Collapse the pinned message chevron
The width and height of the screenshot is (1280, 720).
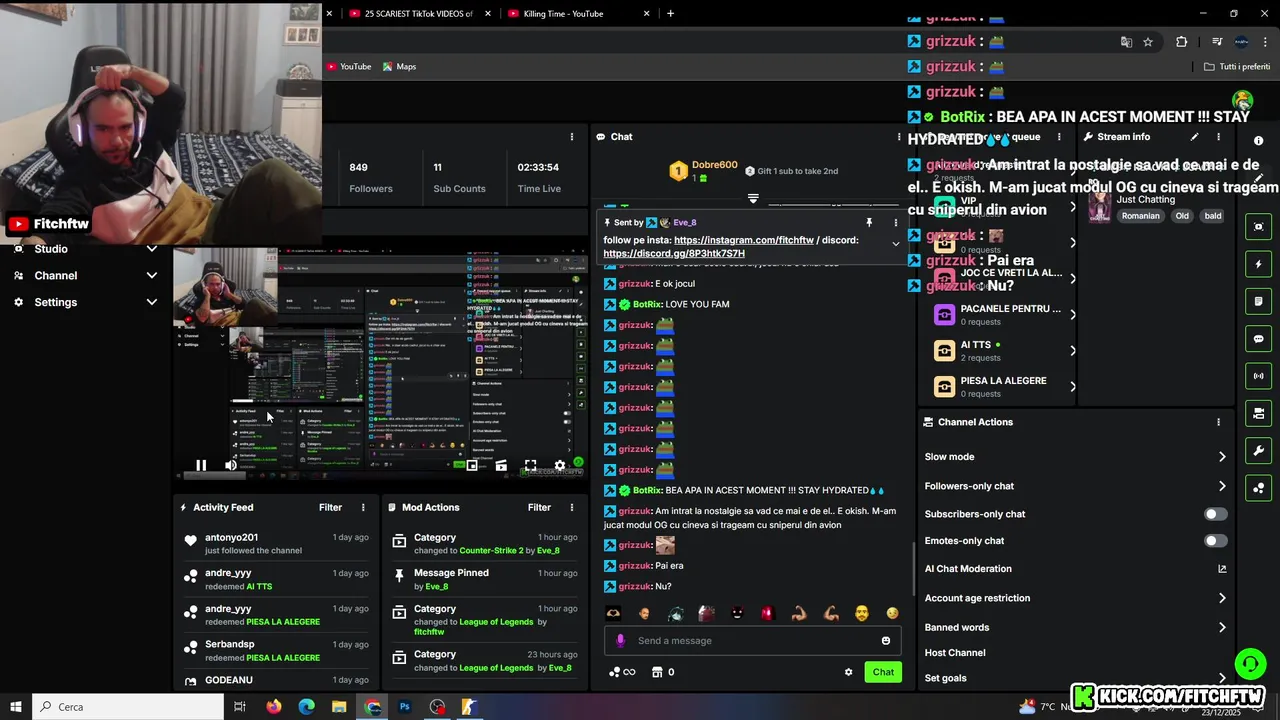pyautogui.click(x=895, y=244)
